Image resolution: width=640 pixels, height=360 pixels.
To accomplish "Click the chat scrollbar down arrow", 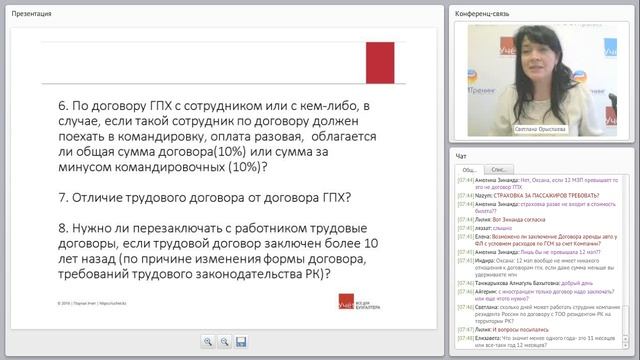I will click(x=626, y=345).
